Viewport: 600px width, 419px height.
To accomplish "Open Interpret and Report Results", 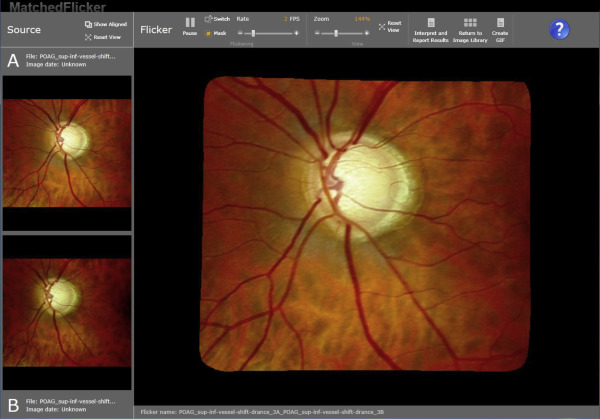I will tap(431, 22).
